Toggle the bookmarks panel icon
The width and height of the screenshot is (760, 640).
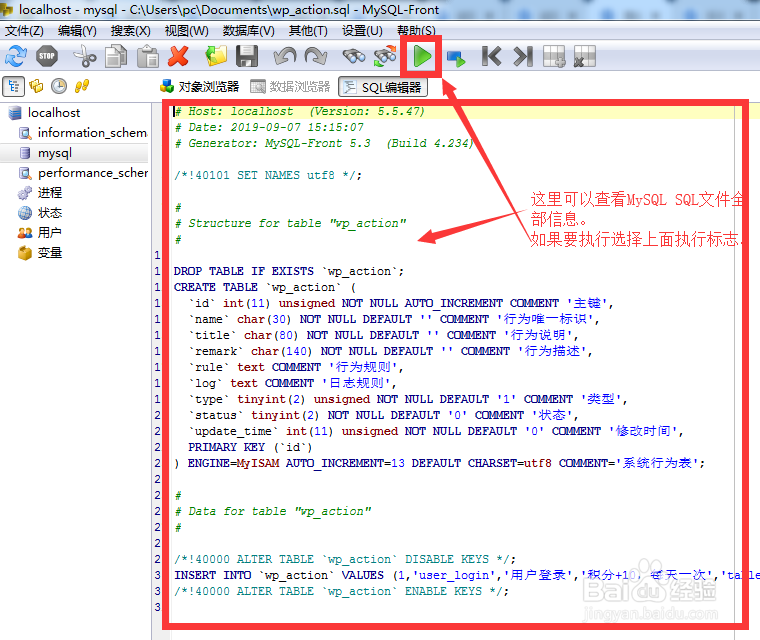(36, 86)
